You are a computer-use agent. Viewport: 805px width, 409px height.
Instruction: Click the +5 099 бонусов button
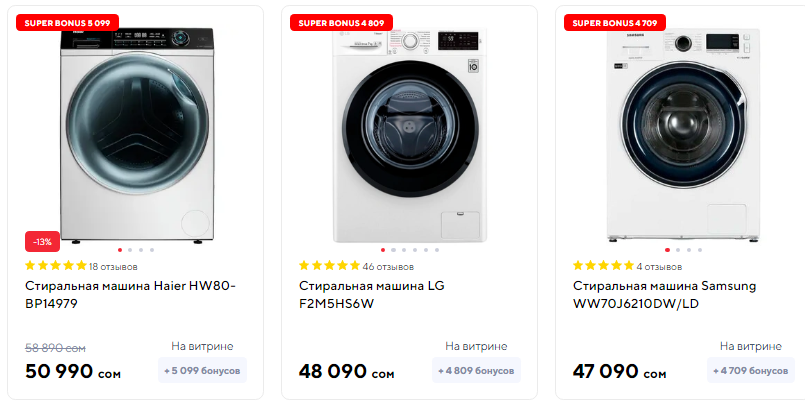click(x=203, y=371)
